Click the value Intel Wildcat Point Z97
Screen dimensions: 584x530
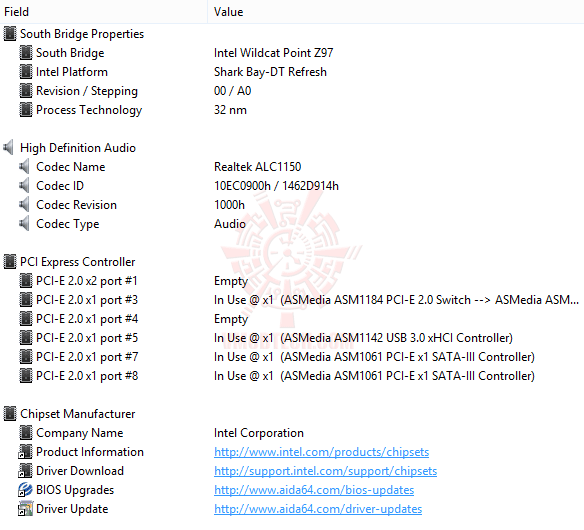273,53
